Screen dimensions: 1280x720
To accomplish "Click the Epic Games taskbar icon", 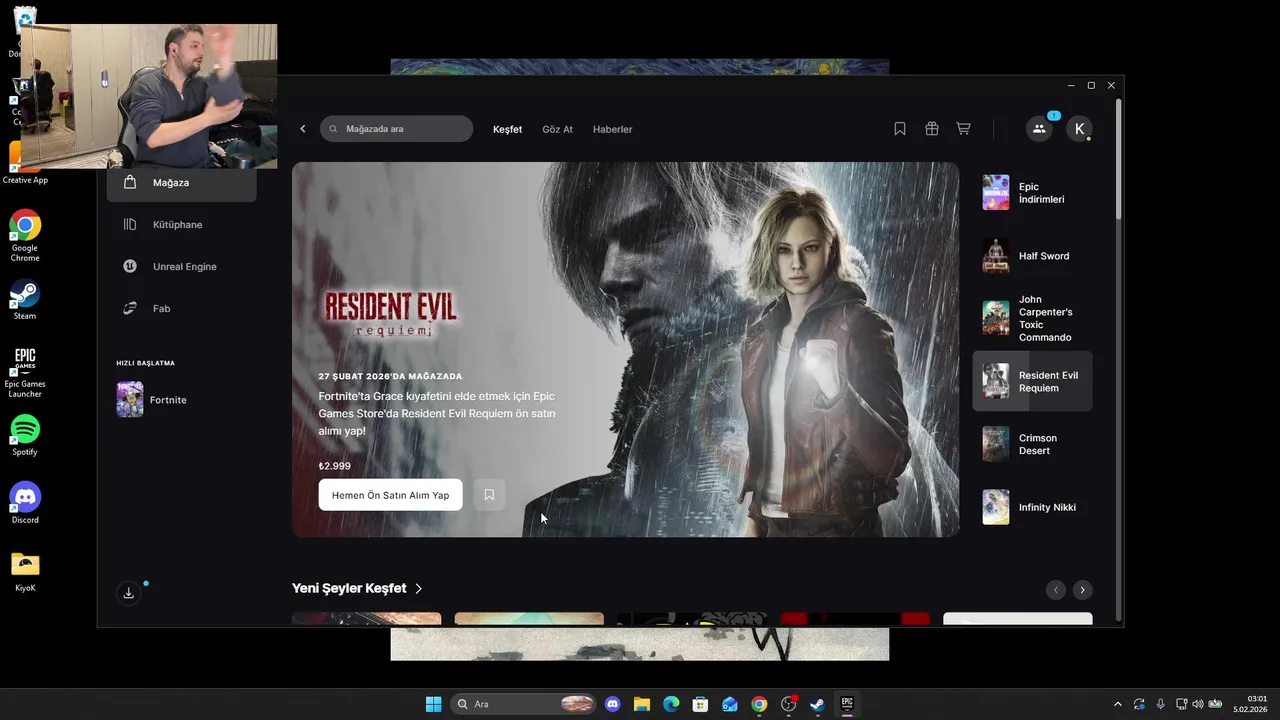I will (x=847, y=704).
